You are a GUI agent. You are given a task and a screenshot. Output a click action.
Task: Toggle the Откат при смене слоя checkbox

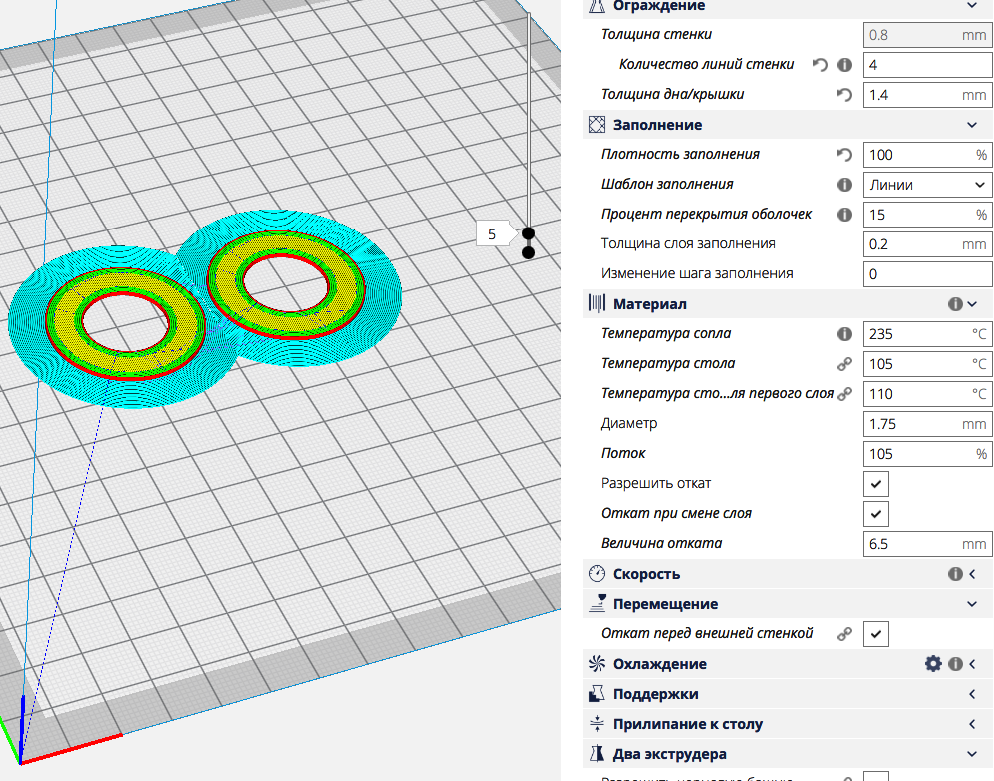pos(875,514)
